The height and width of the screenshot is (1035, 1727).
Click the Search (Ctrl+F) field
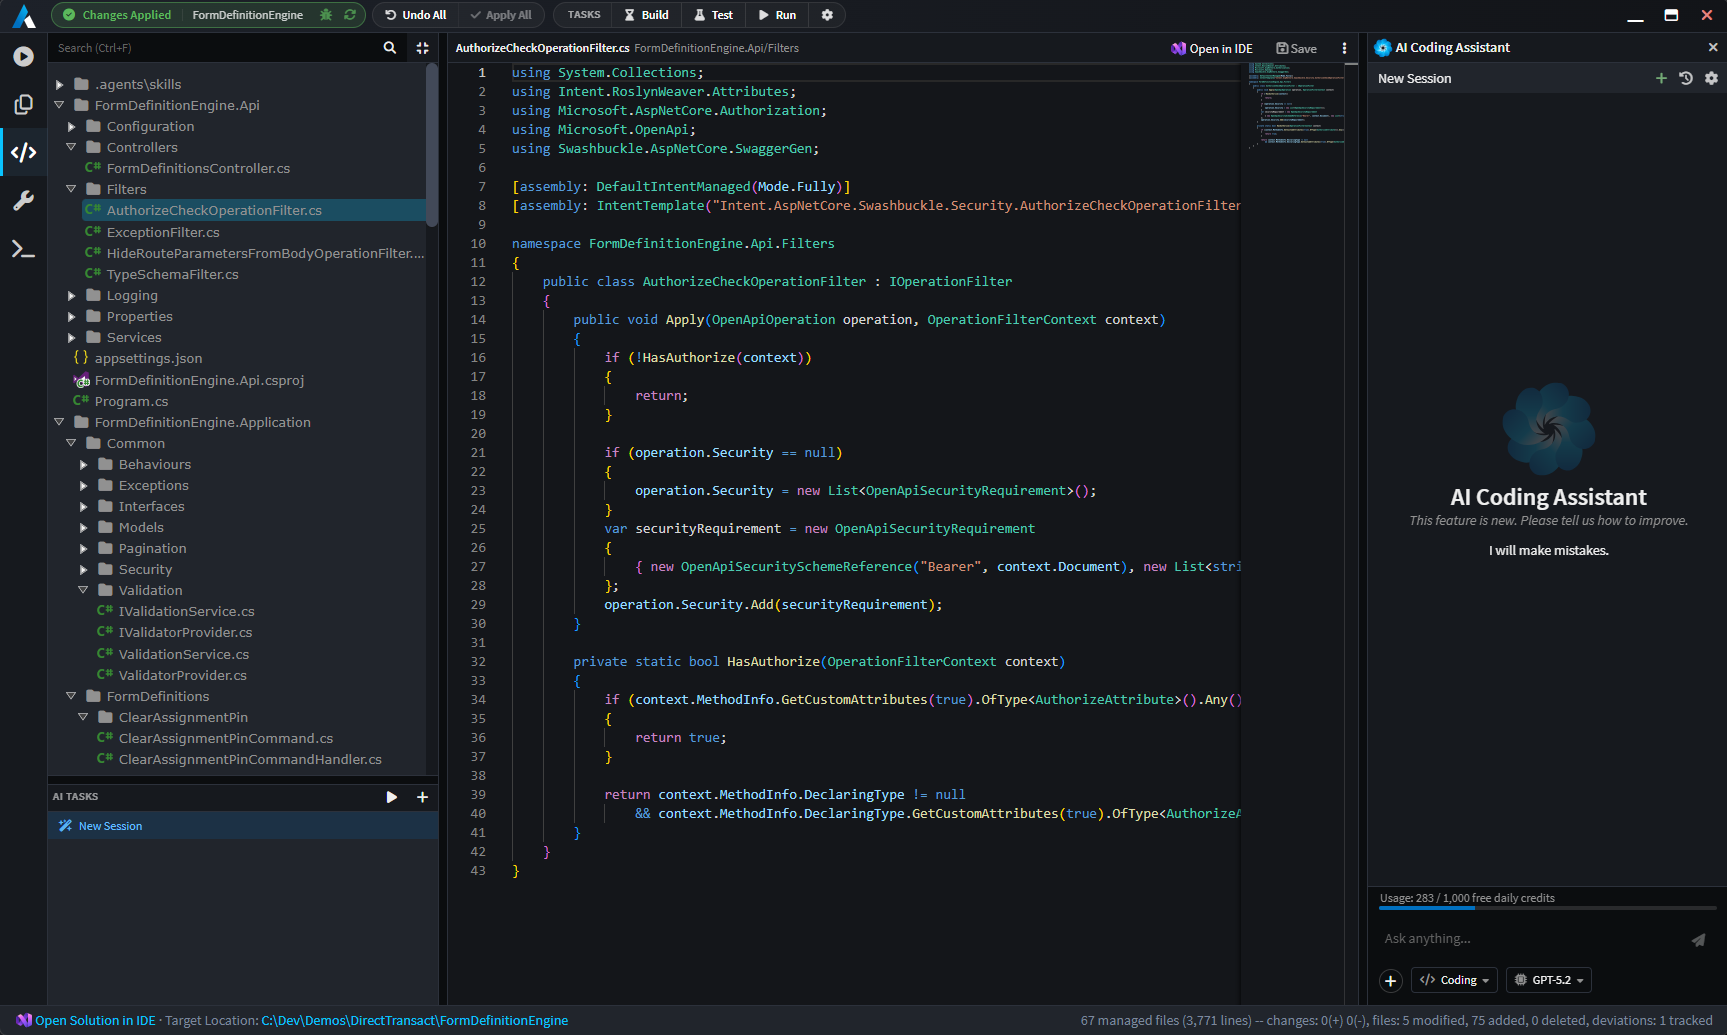pos(215,47)
